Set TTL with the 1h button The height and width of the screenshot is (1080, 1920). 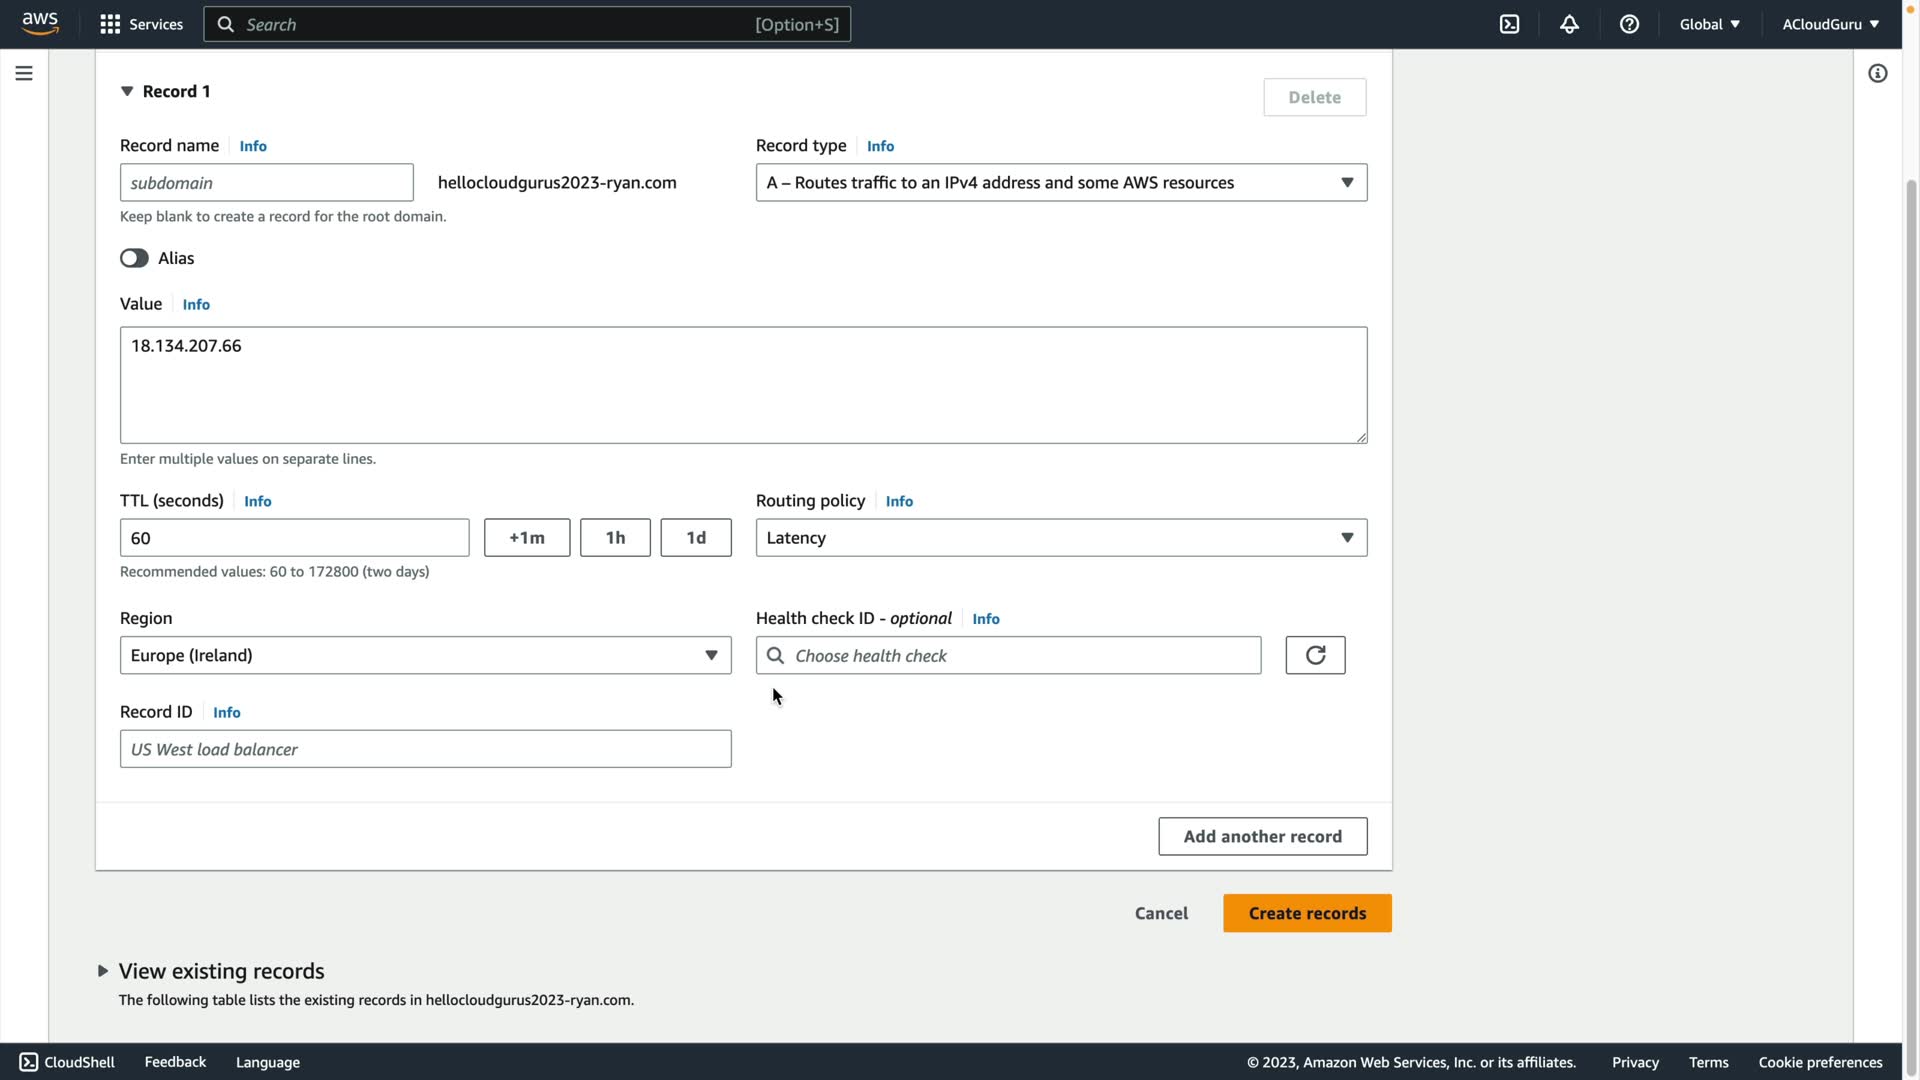[x=615, y=538]
